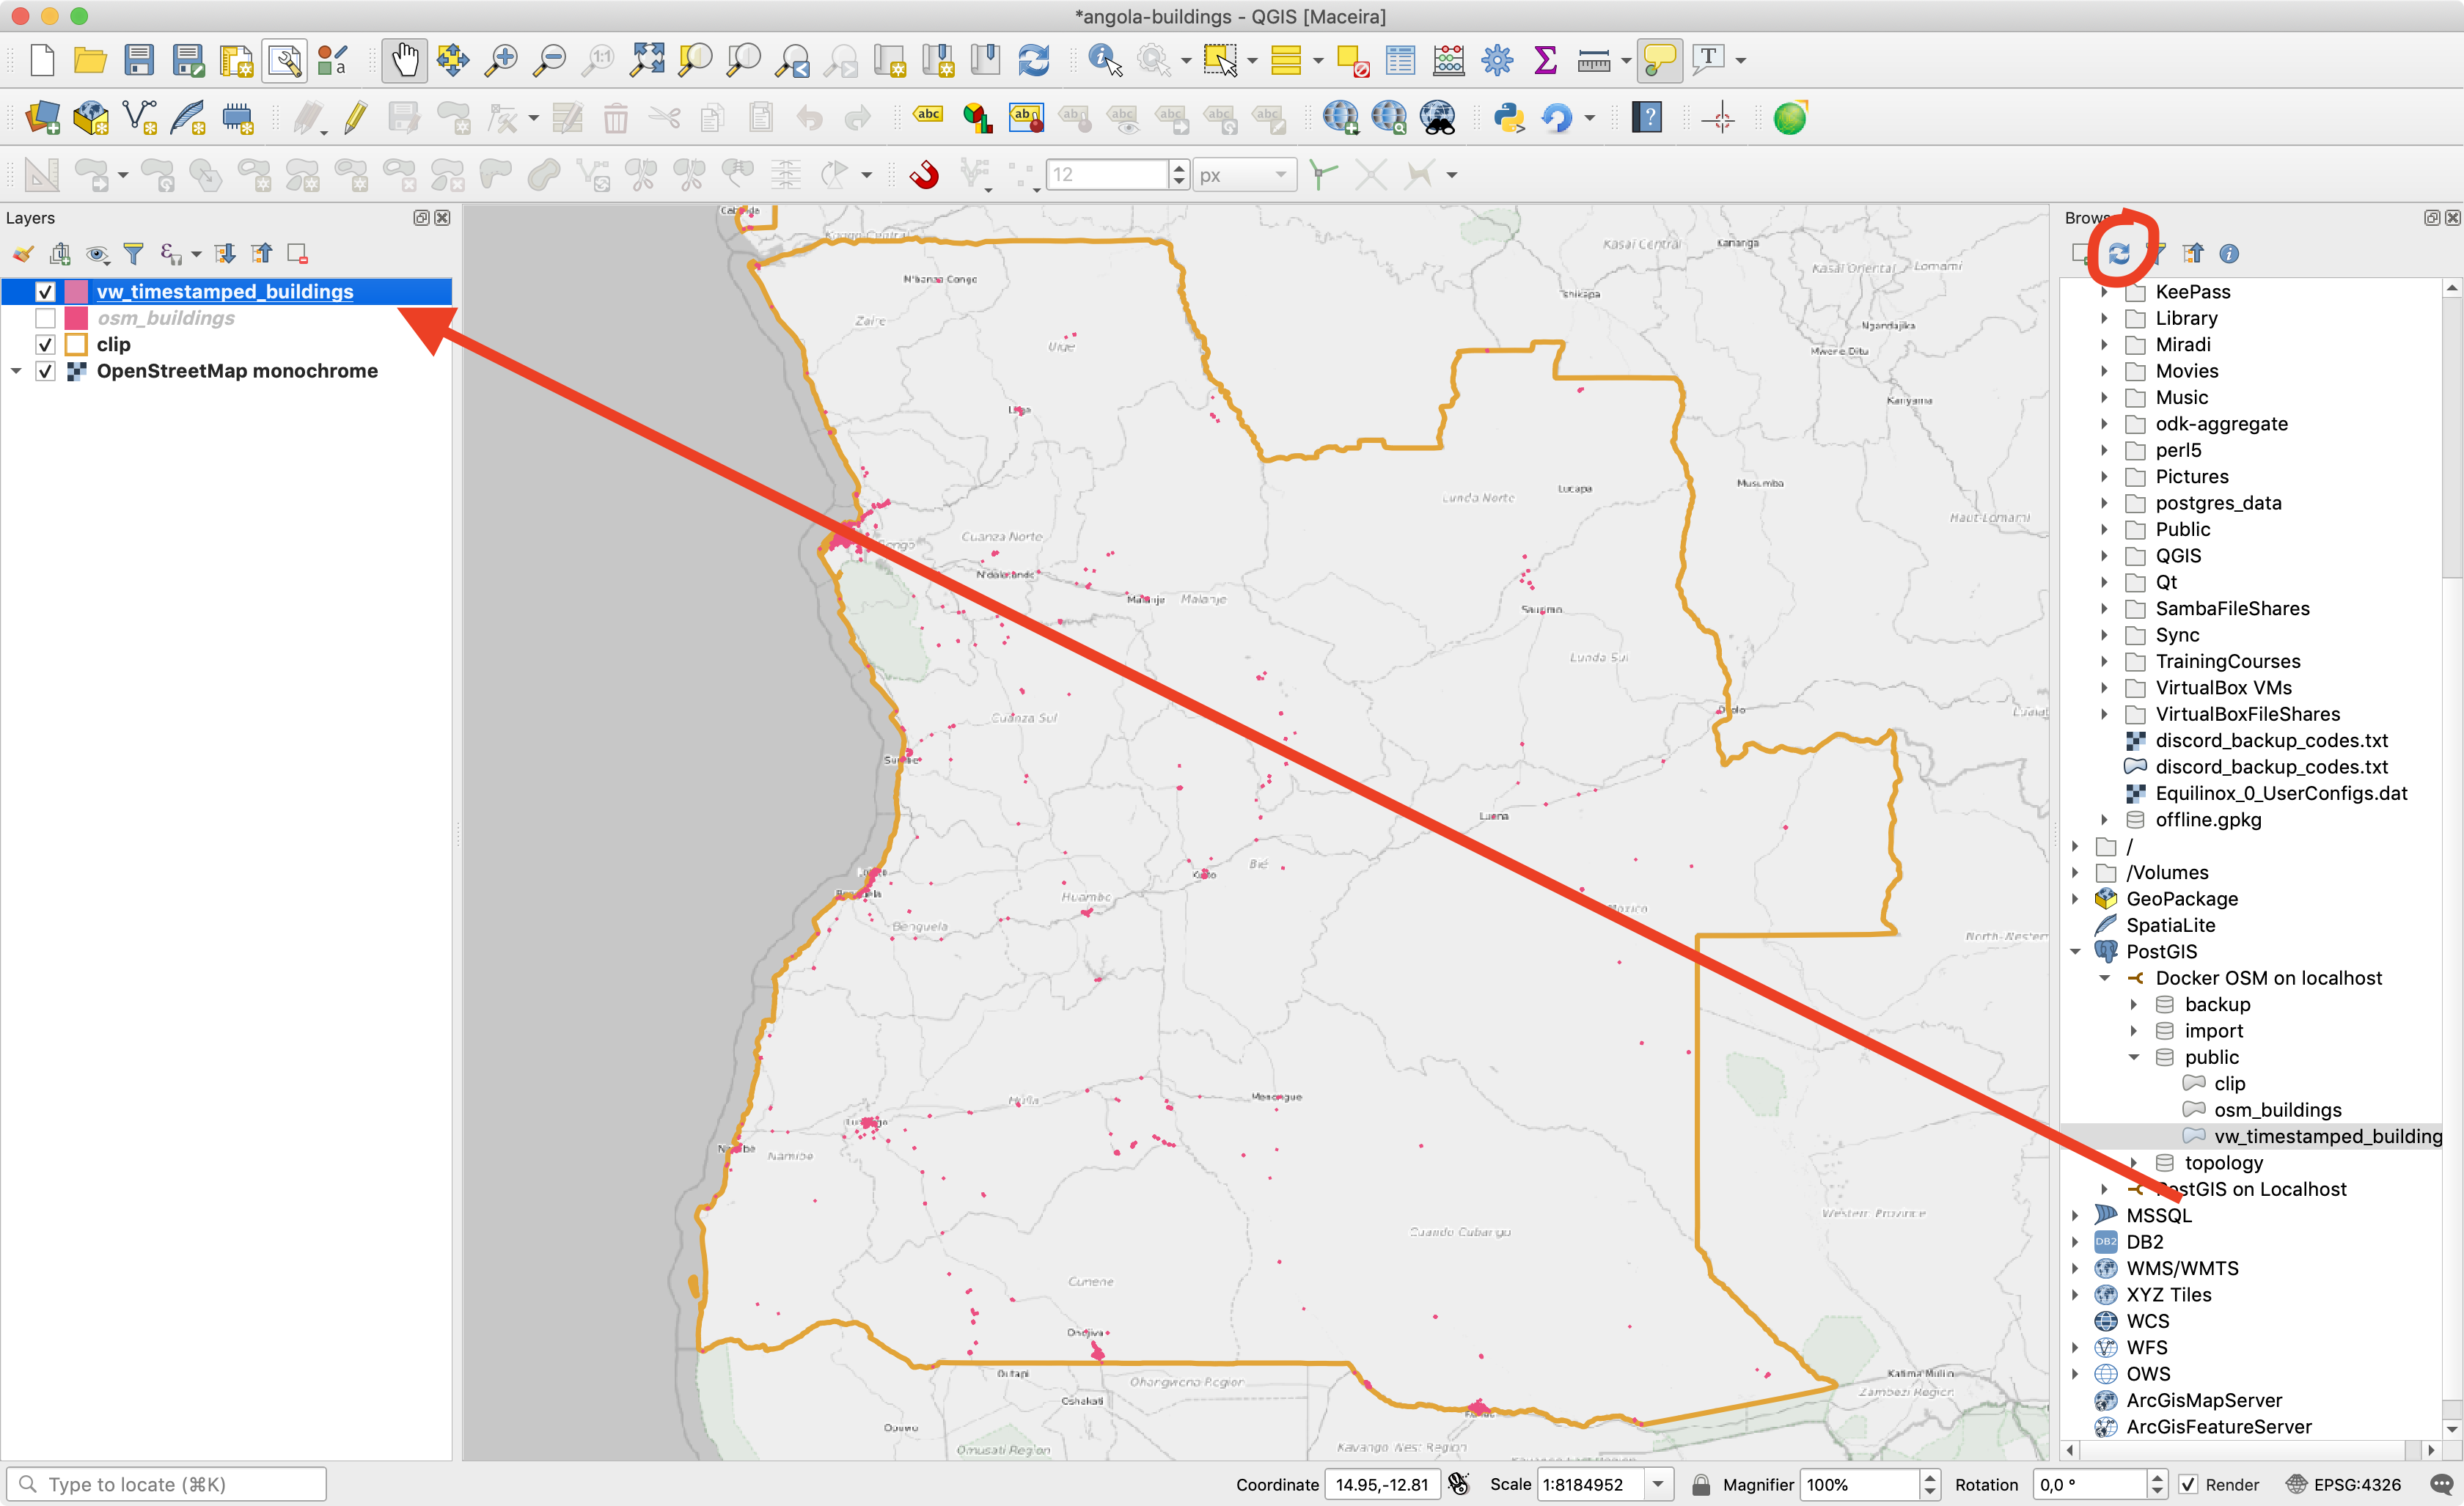Open the attribute table icon
This screenshot has height=1506, width=2464.
click(x=1400, y=60)
